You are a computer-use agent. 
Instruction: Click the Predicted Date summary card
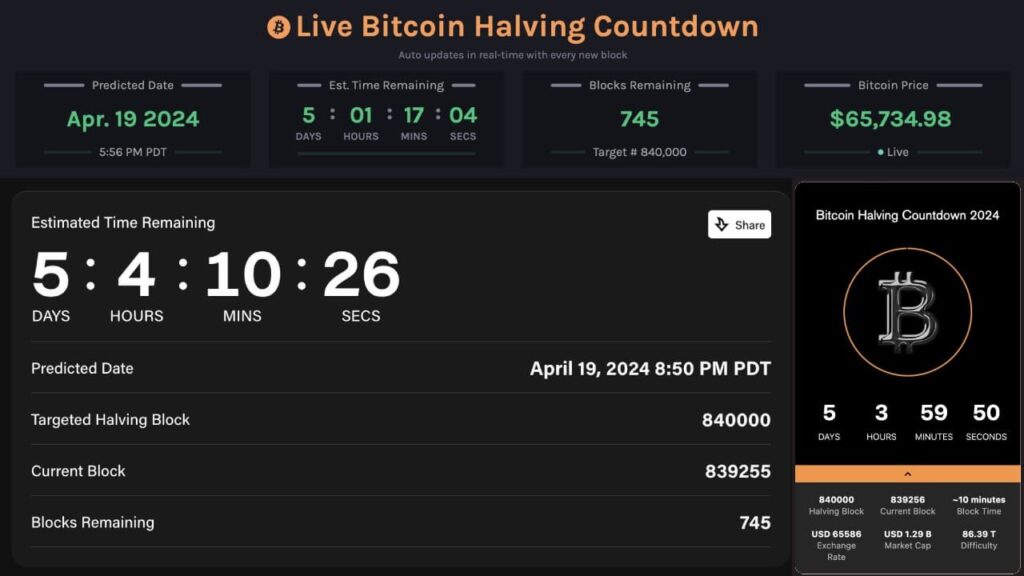pyautogui.click(x=133, y=119)
